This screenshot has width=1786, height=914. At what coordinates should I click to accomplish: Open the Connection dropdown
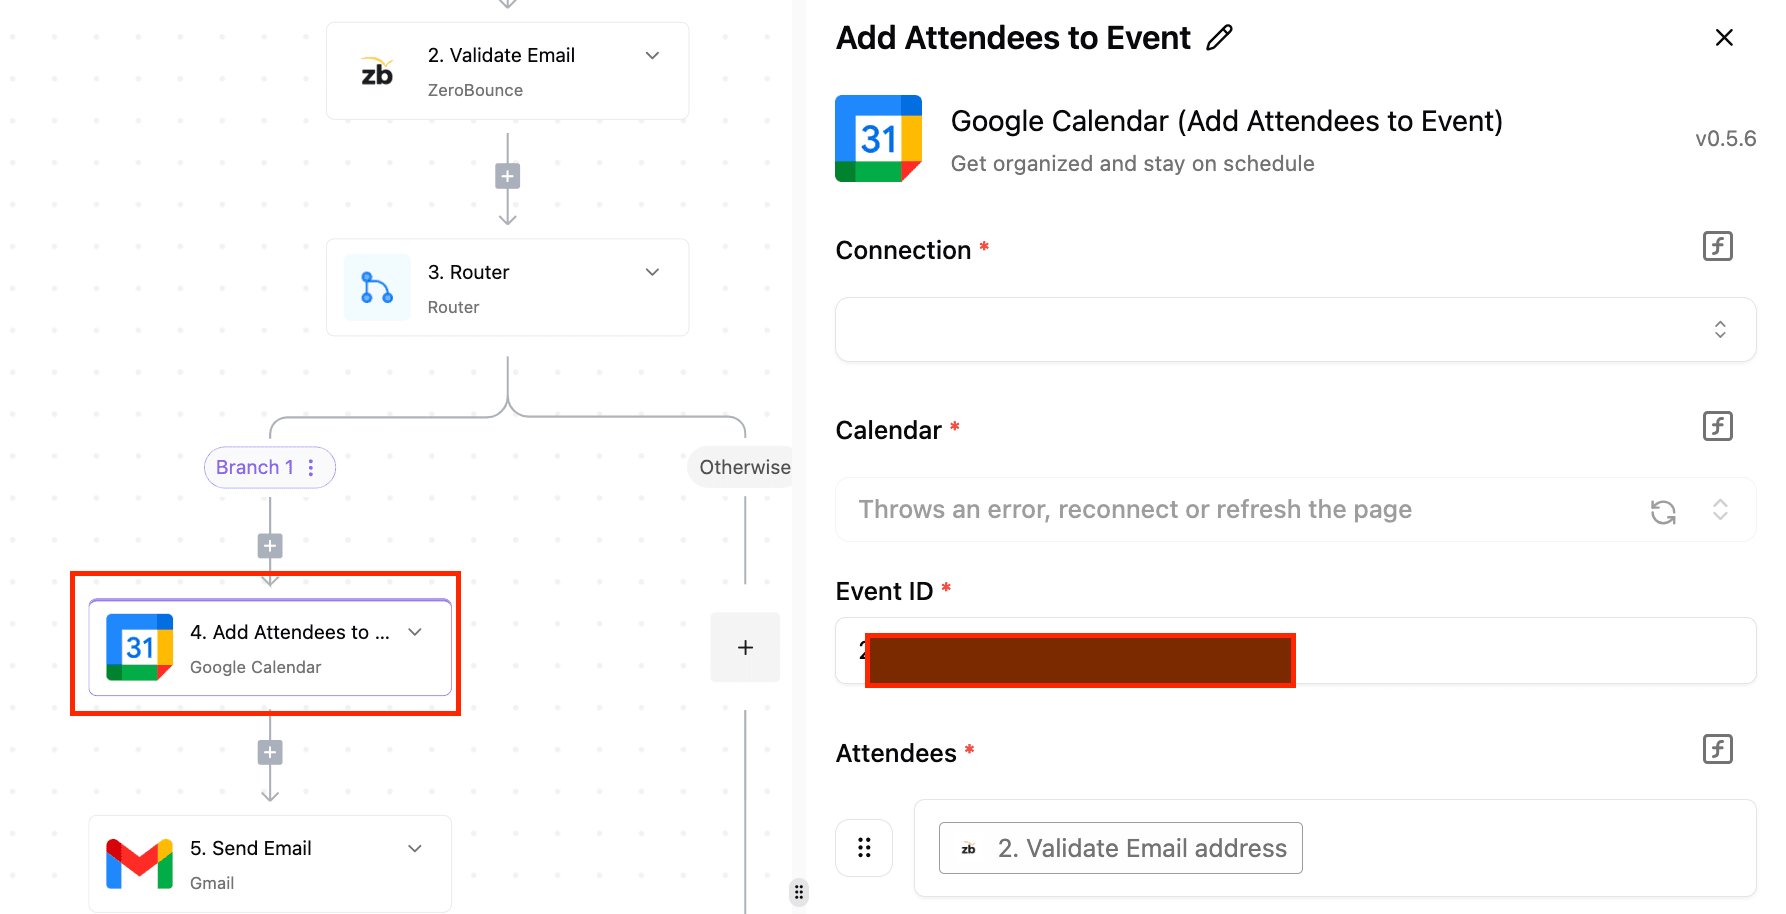point(1295,329)
